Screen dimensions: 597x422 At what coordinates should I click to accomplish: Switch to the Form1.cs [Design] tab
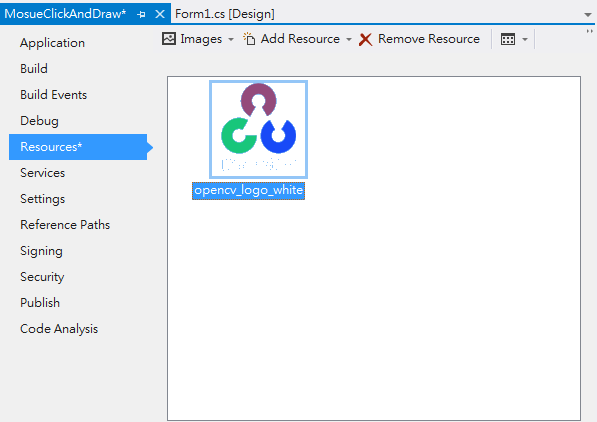pyautogui.click(x=225, y=14)
